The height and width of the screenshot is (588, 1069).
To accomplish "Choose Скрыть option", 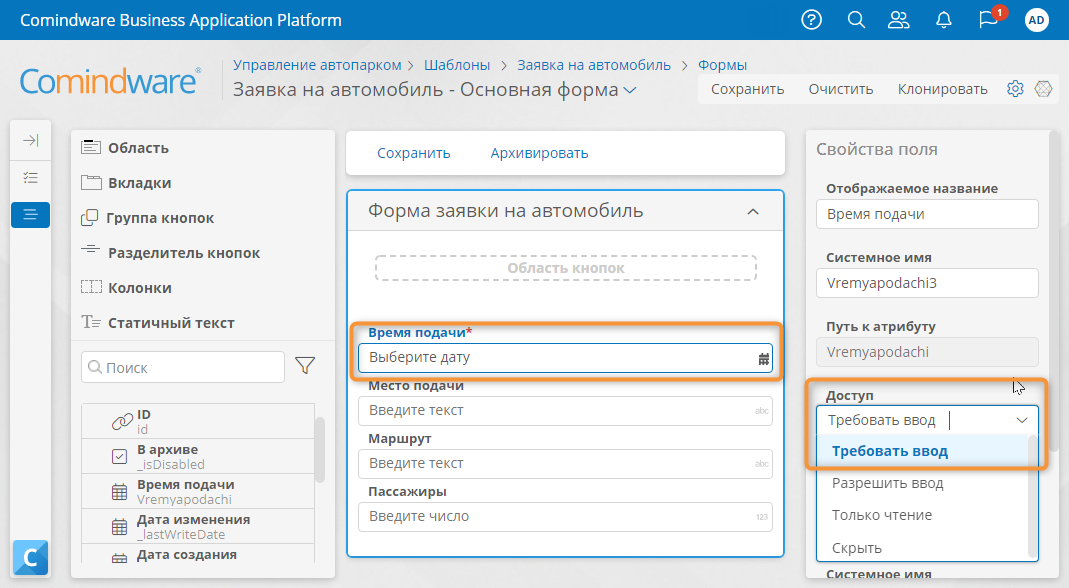I will point(922,547).
